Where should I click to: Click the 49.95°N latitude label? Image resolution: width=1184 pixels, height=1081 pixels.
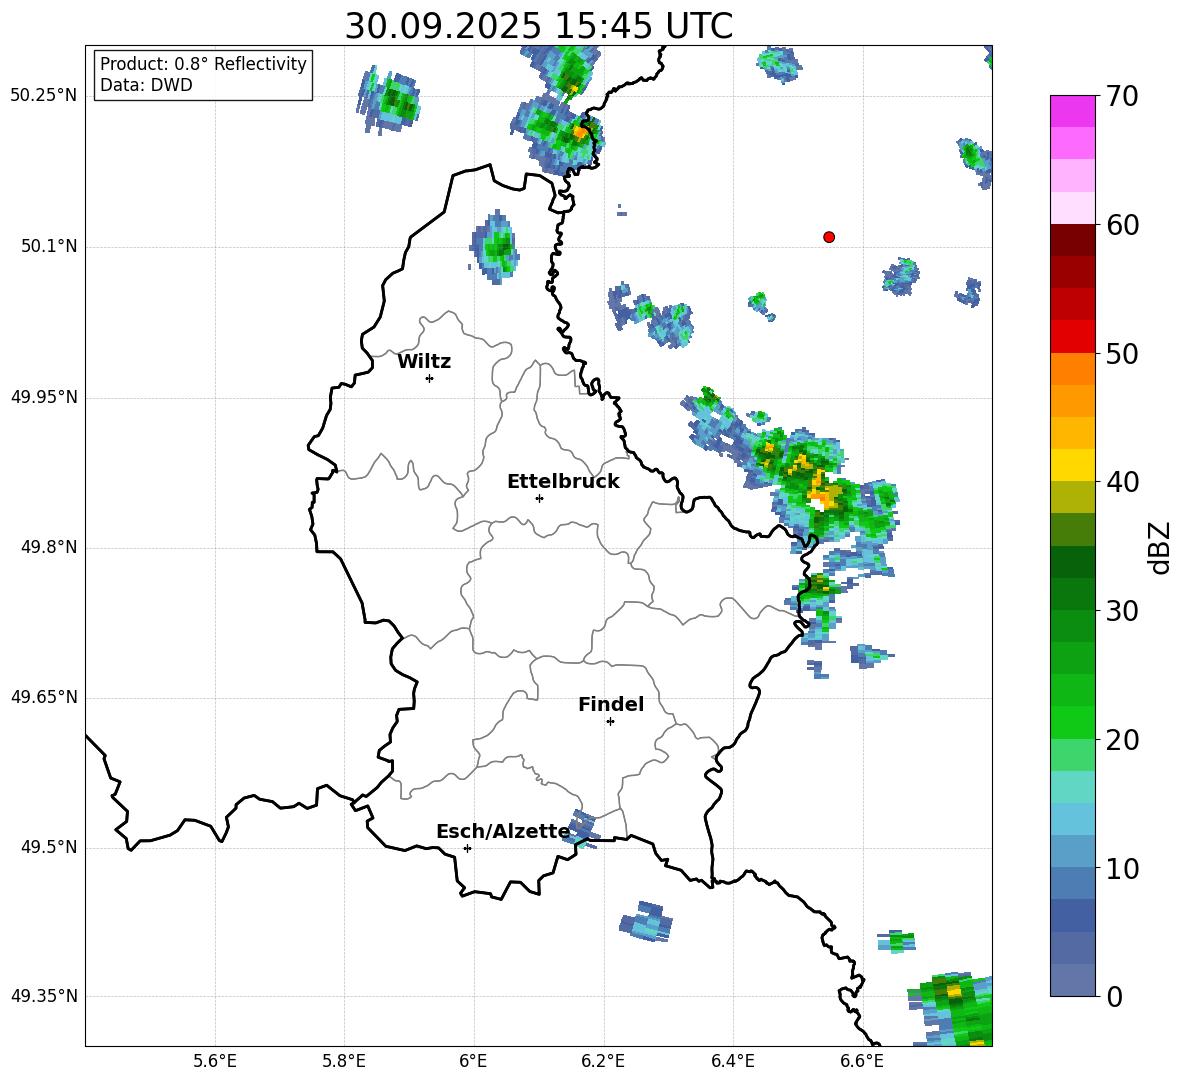coord(44,397)
